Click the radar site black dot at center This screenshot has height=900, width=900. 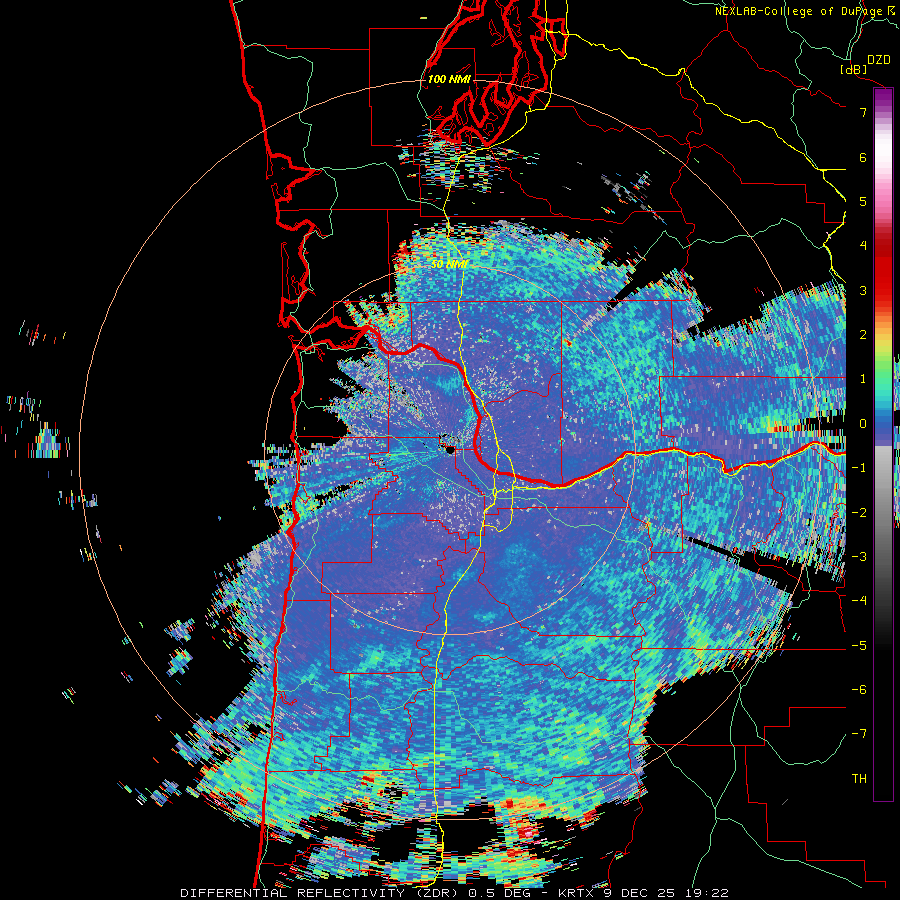click(x=449, y=449)
